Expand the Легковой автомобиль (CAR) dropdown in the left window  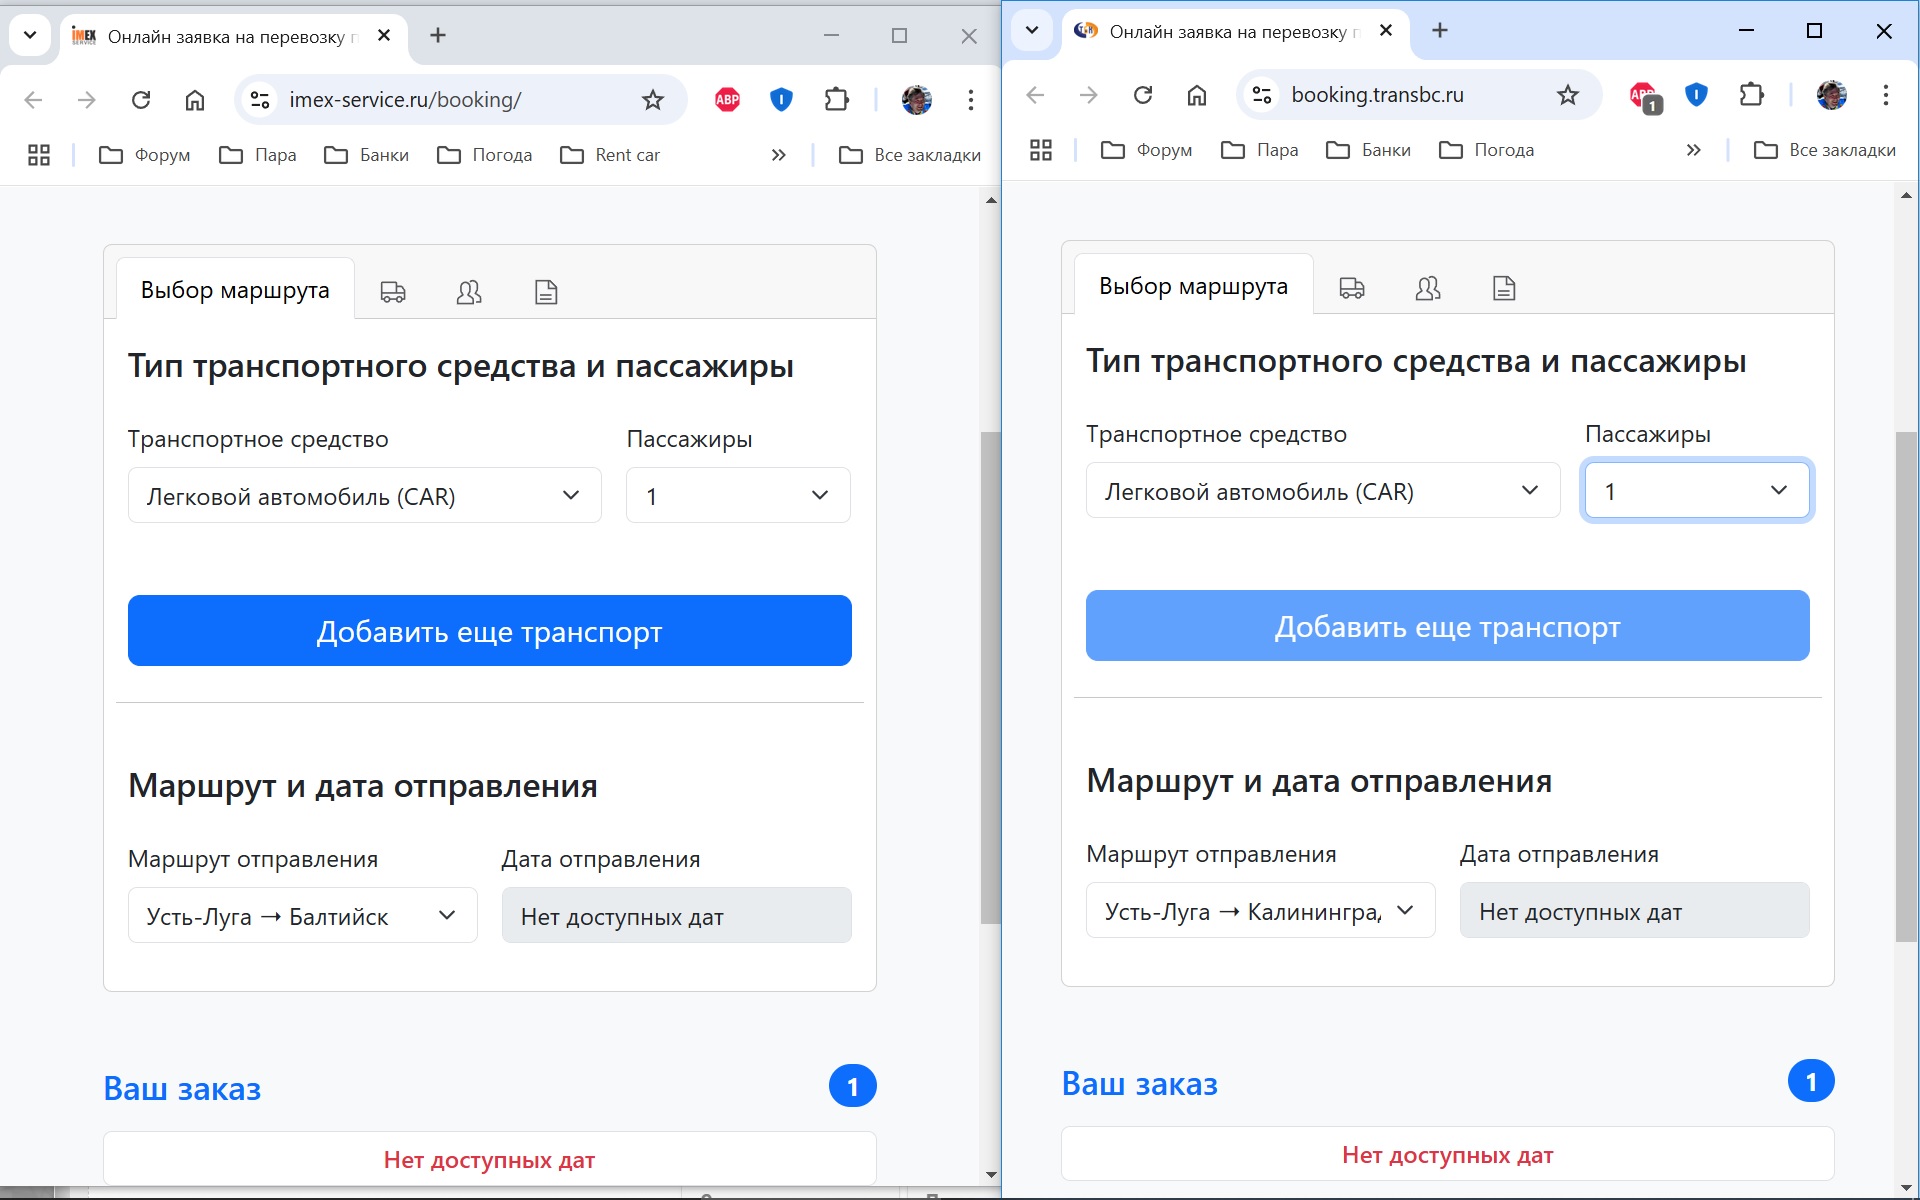click(365, 496)
